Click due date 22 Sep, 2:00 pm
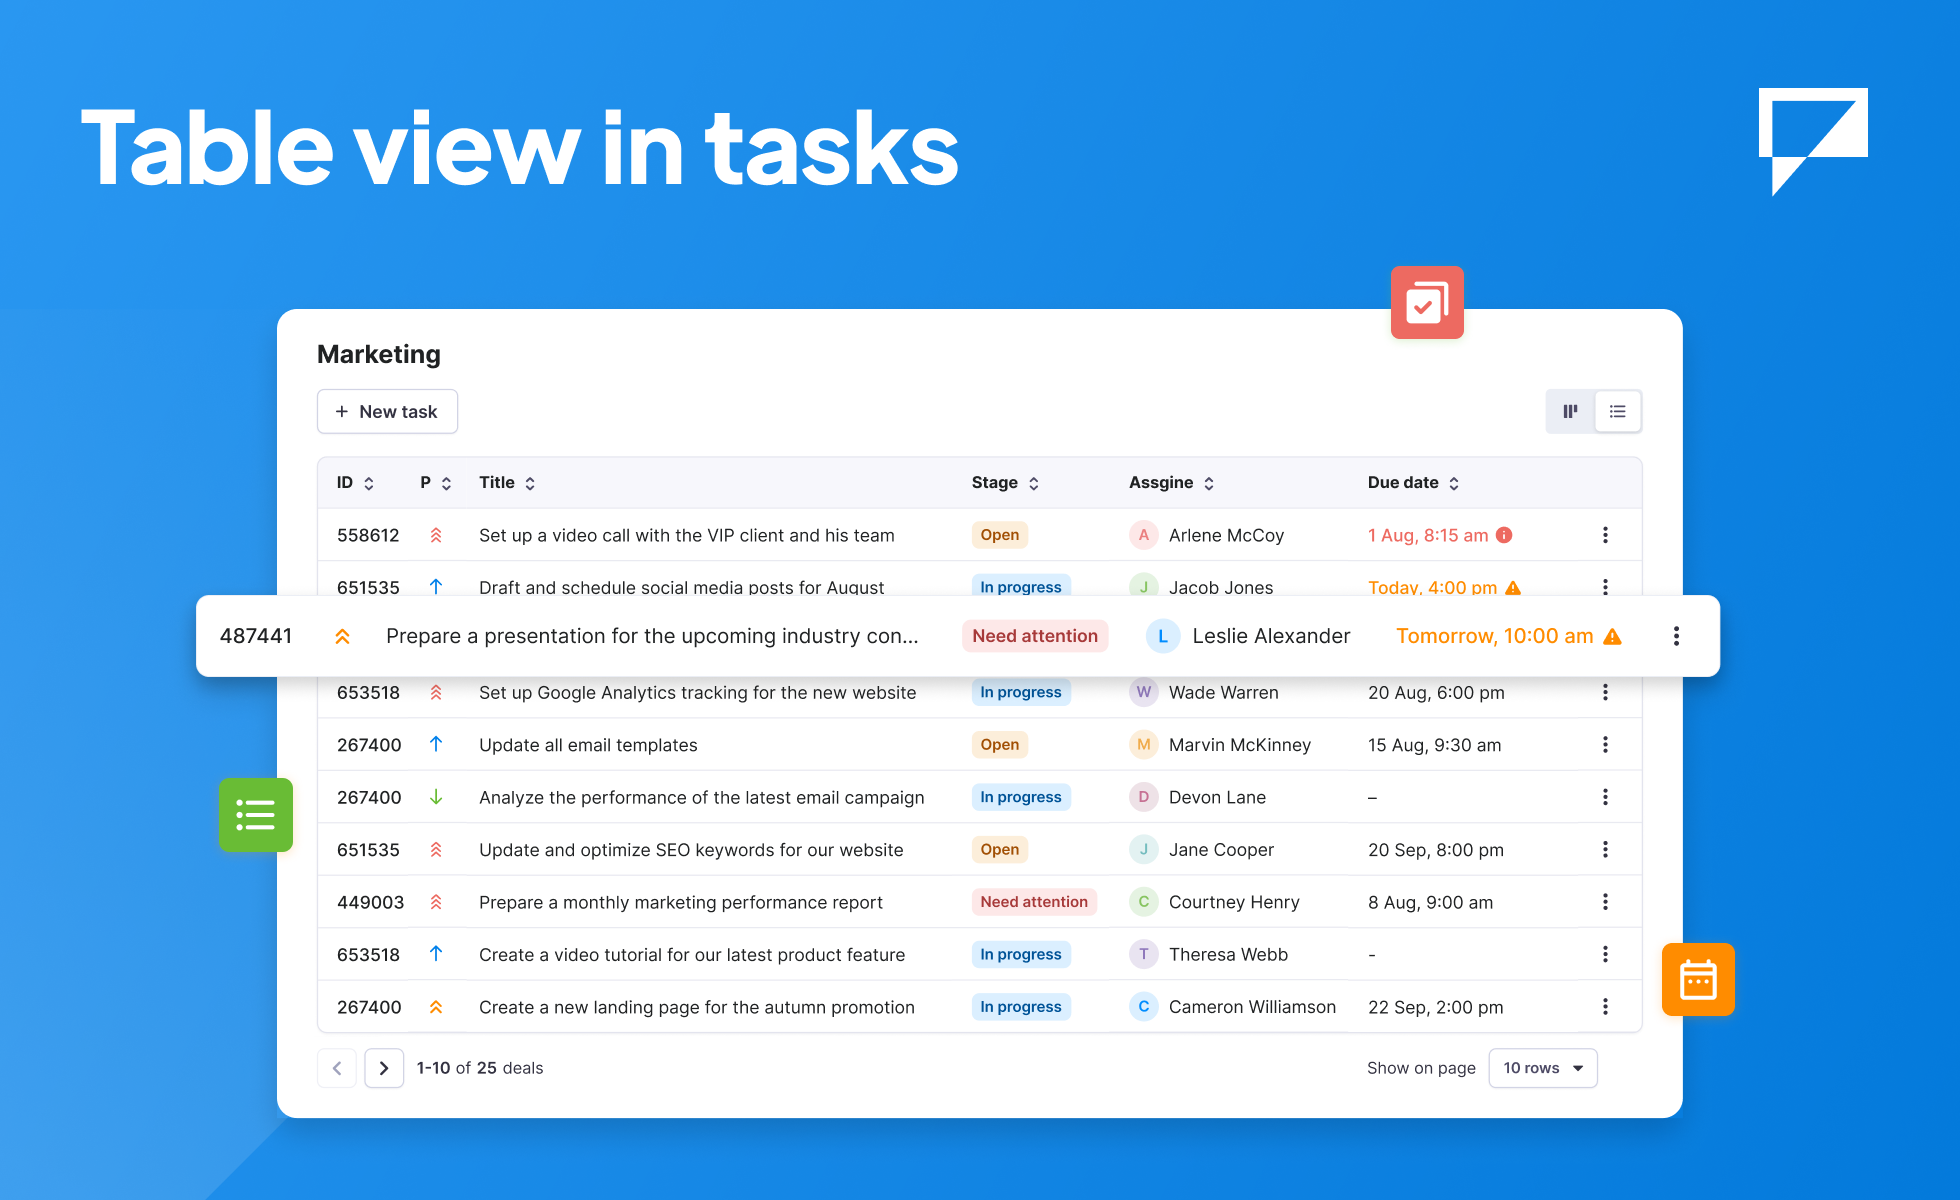This screenshot has height=1200, width=1960. point(1436,1007)
